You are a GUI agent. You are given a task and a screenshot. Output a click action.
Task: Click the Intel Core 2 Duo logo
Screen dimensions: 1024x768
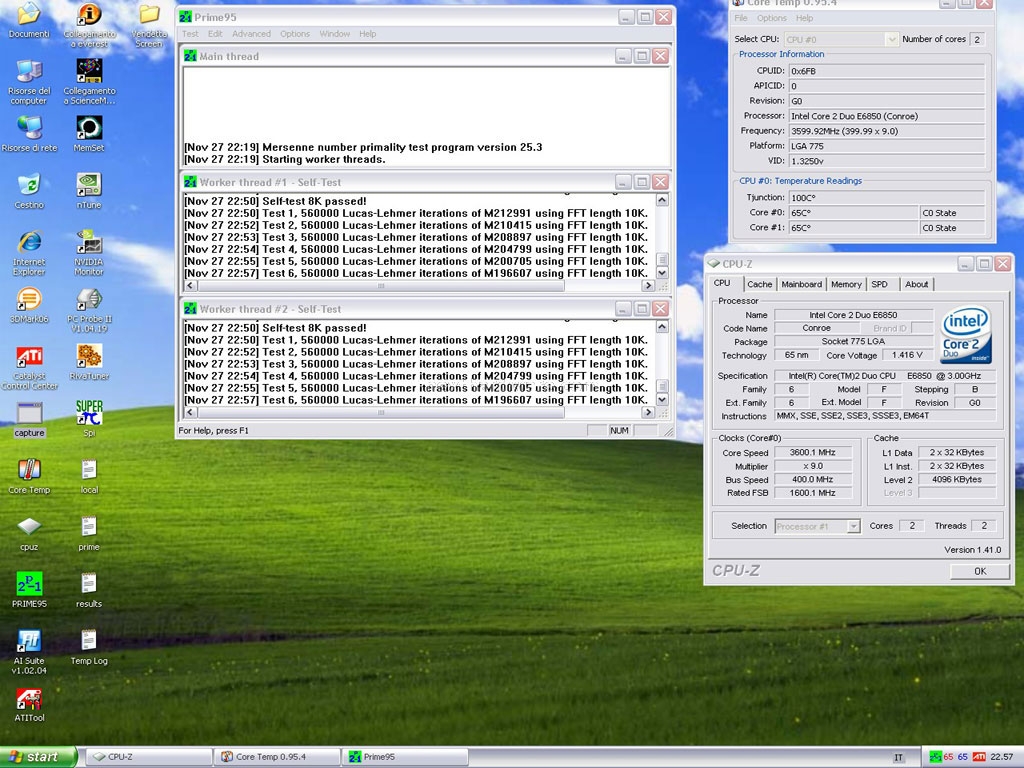pos(966,334)
